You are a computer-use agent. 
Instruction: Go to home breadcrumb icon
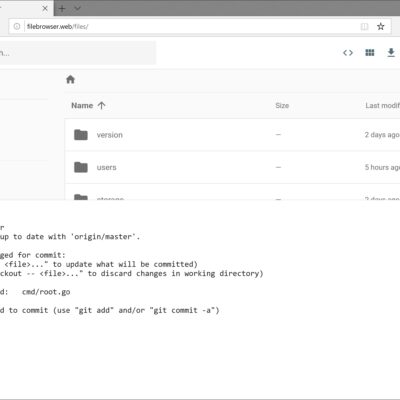tap(70, 79)
